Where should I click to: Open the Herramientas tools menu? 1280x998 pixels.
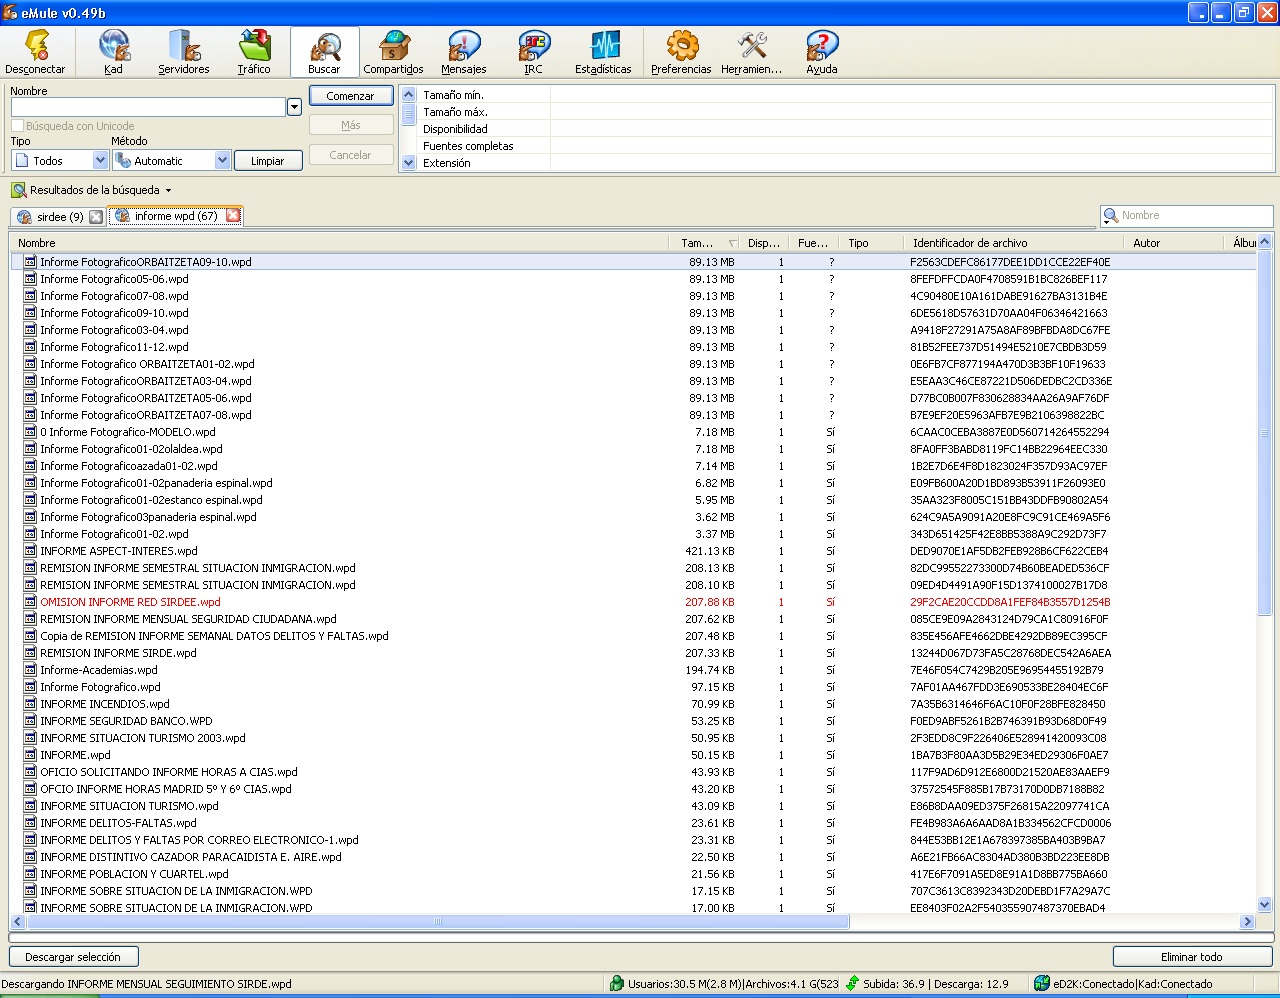coord(752,52)
